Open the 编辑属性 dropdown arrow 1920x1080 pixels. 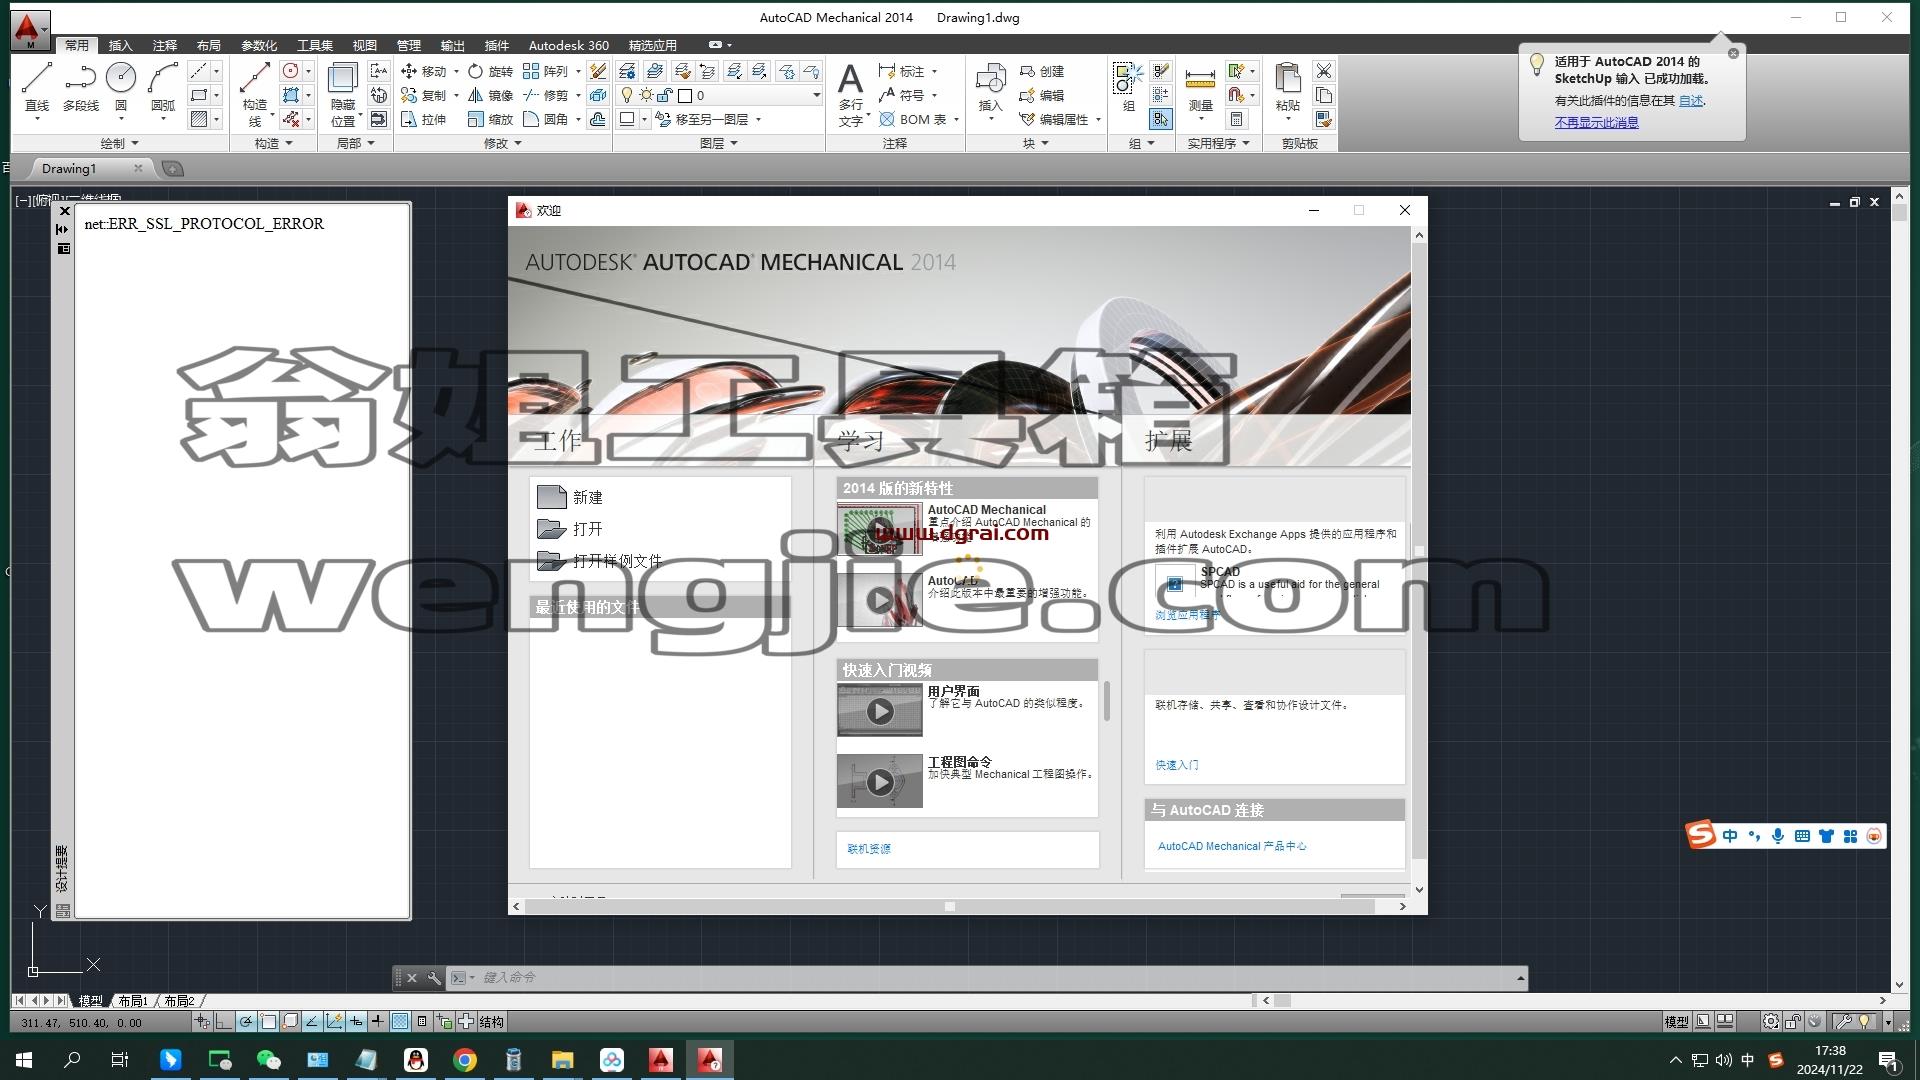(x=1098, y=119)
